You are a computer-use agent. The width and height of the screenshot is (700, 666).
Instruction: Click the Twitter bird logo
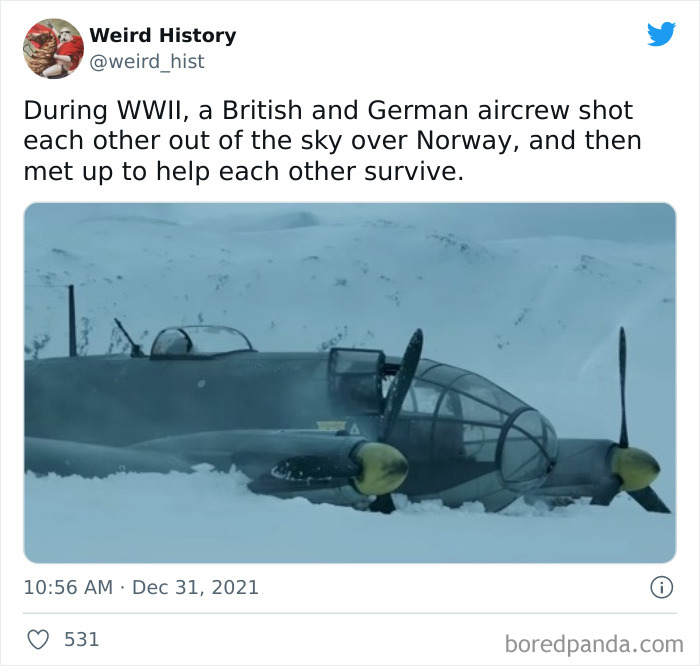661,34
